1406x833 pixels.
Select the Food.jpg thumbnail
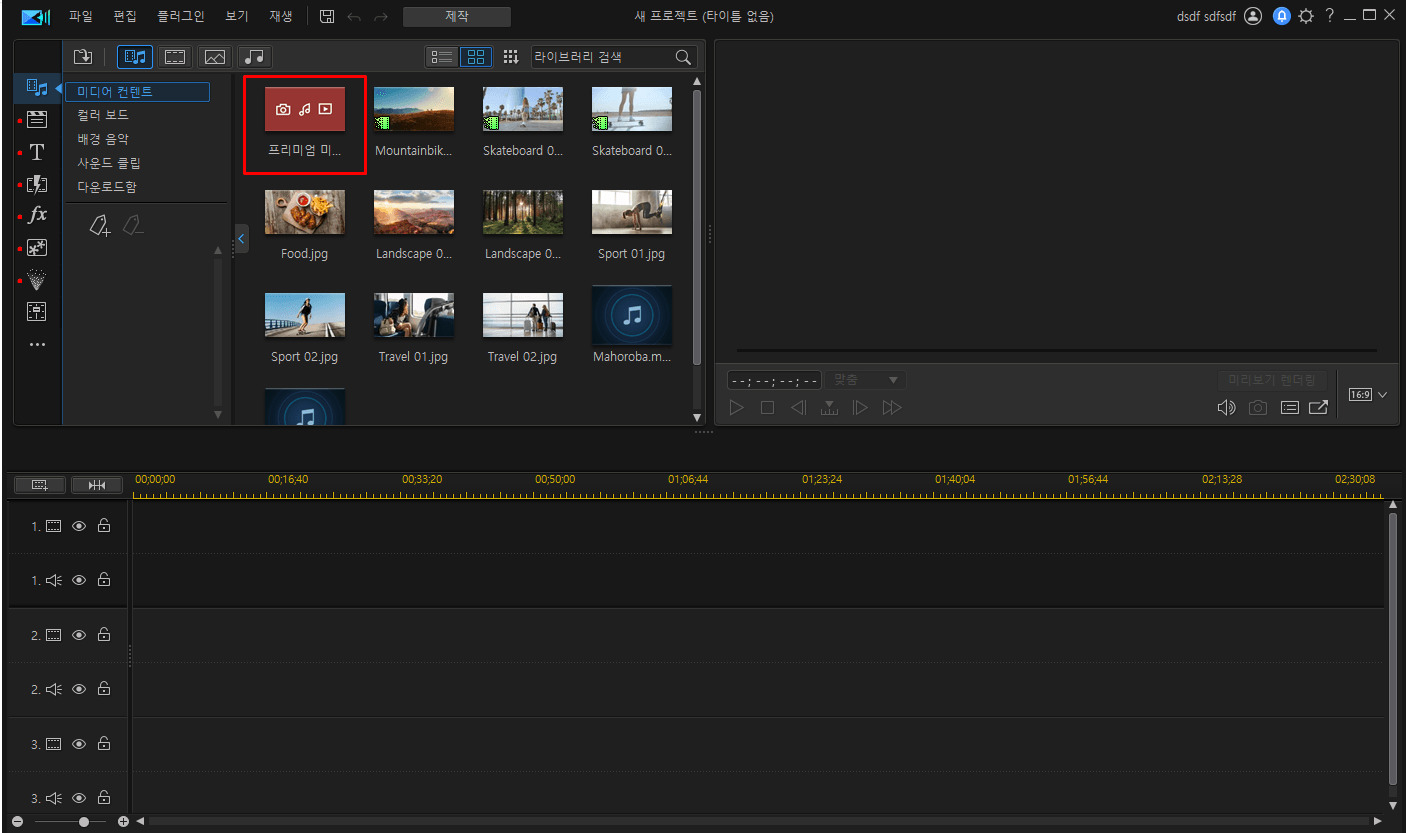tap(305, 213)
